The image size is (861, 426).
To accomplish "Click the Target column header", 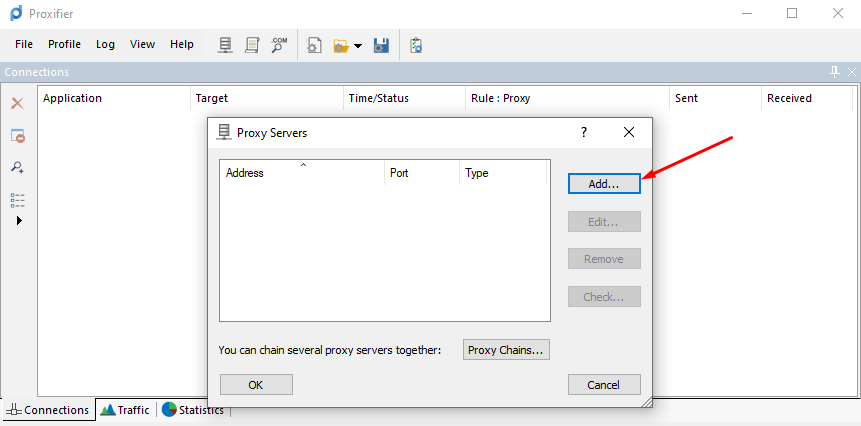I will (267, 98).
